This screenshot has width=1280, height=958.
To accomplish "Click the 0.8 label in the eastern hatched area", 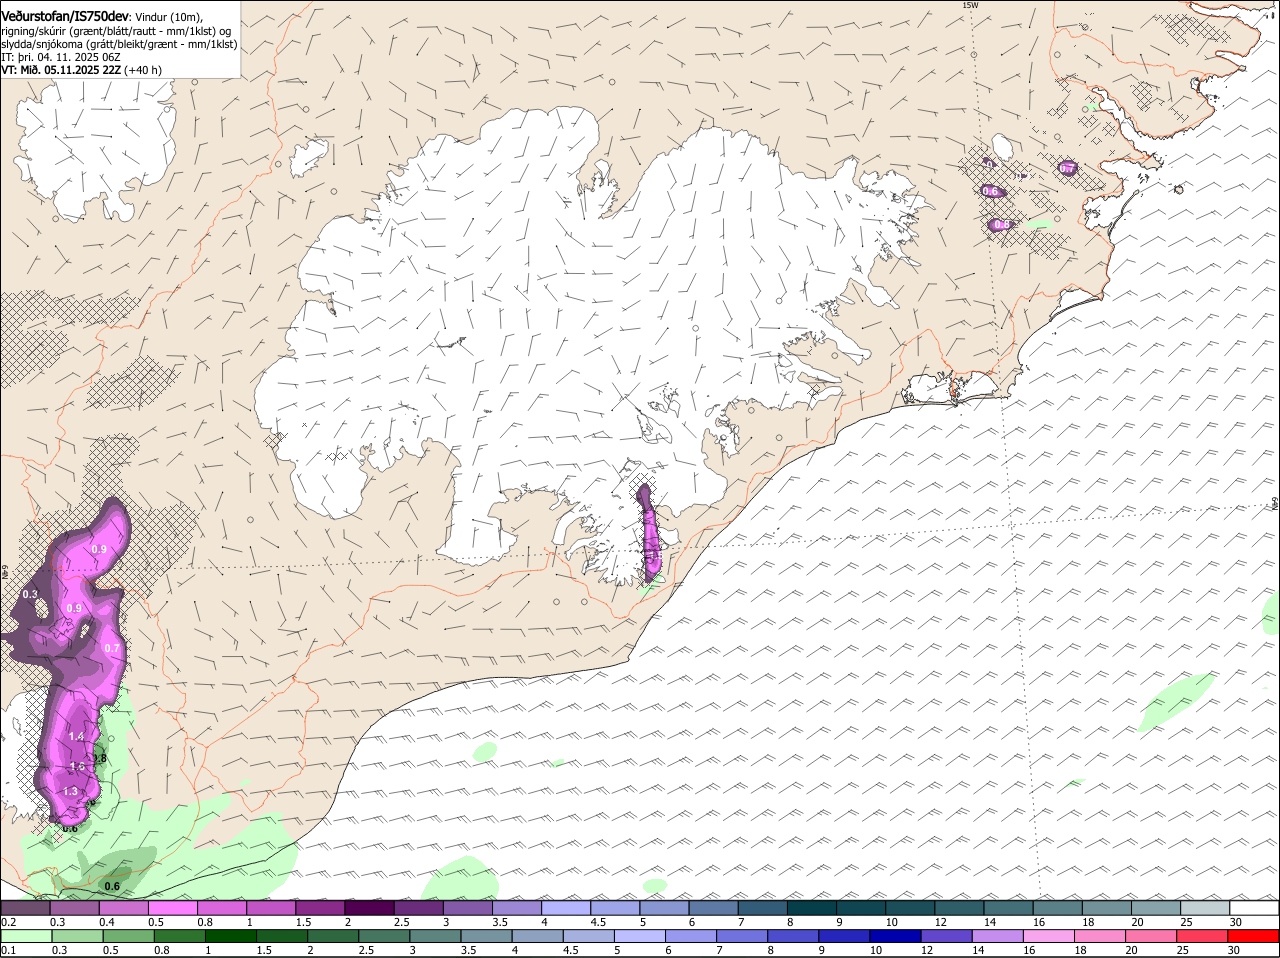I will 1001,225.
